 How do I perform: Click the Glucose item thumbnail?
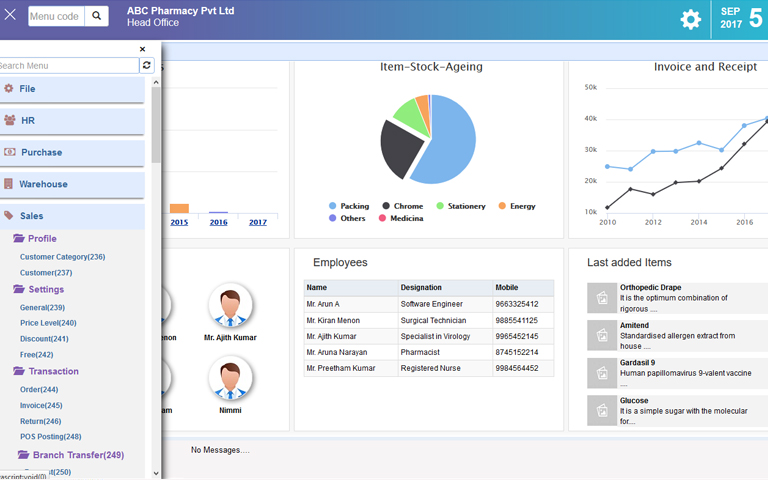pyautogui.click(x=602, y=410)
